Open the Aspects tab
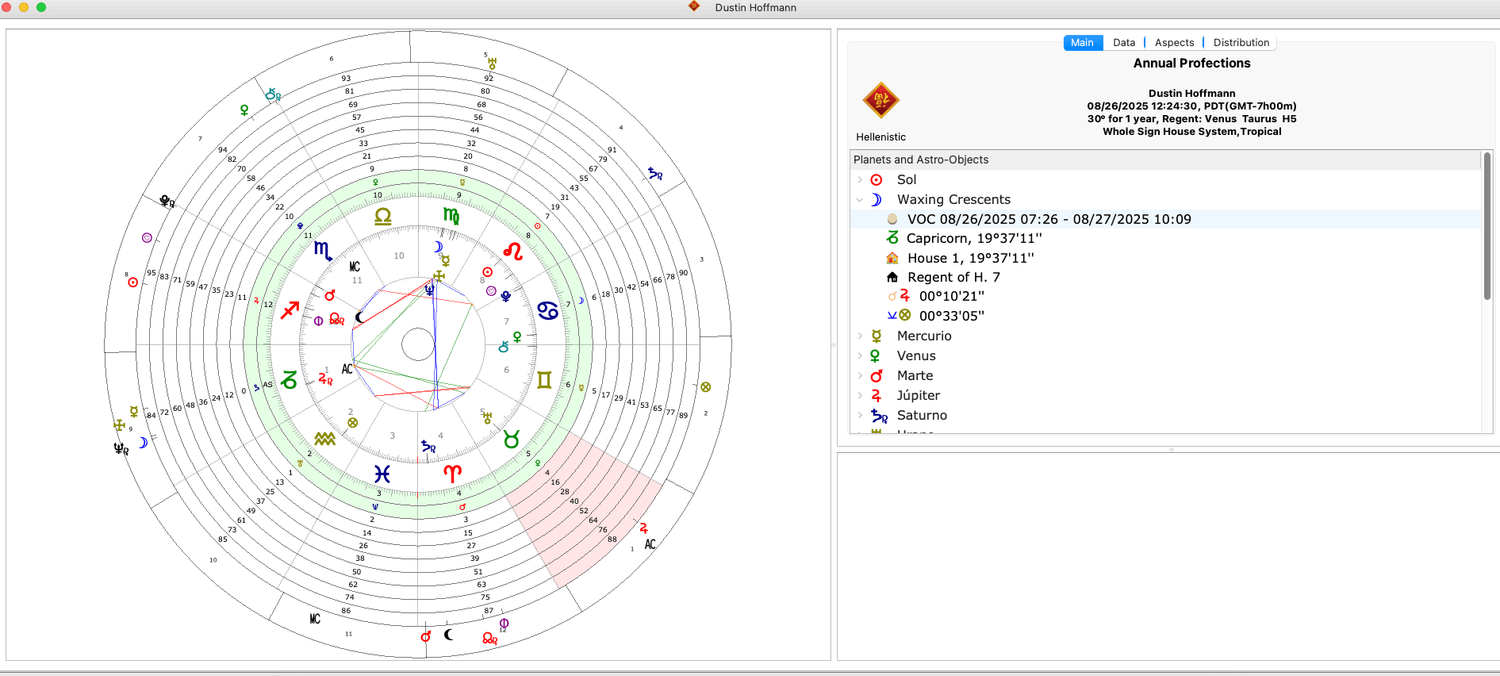The width and height of the screenshot is (1500, 676). 1174,43
